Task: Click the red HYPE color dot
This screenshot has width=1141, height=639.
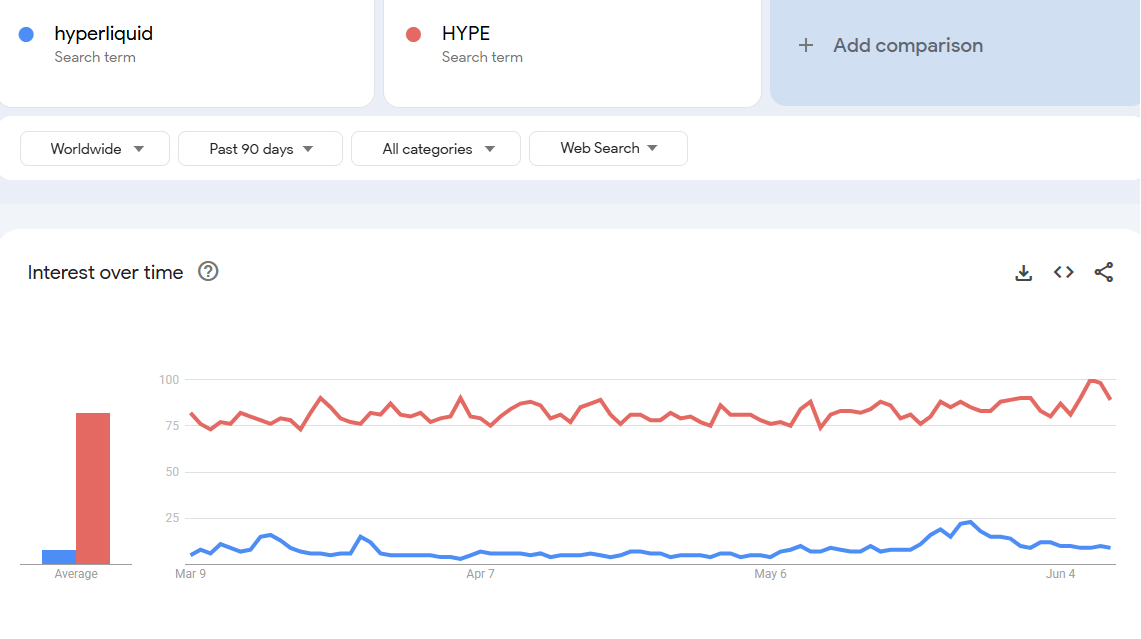Action: click(x=413, y=34)
